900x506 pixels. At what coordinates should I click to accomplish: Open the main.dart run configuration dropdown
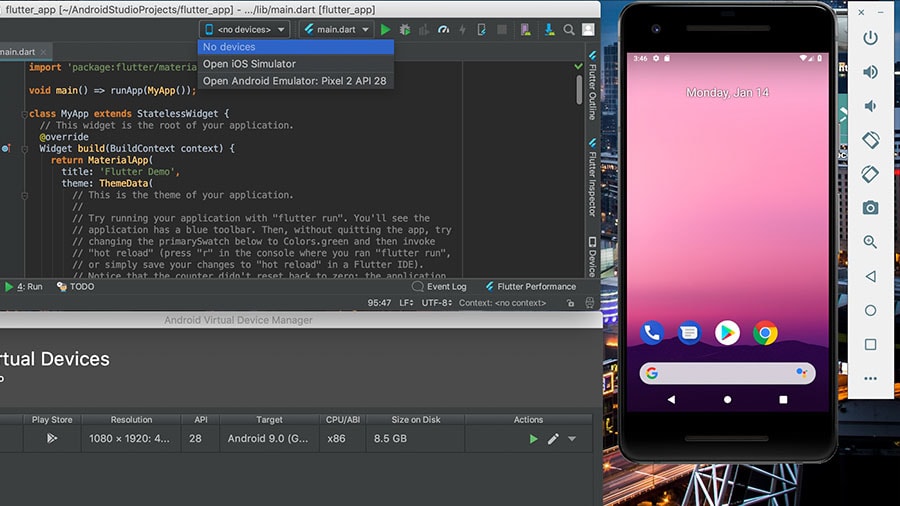click(x=336, y=29)
